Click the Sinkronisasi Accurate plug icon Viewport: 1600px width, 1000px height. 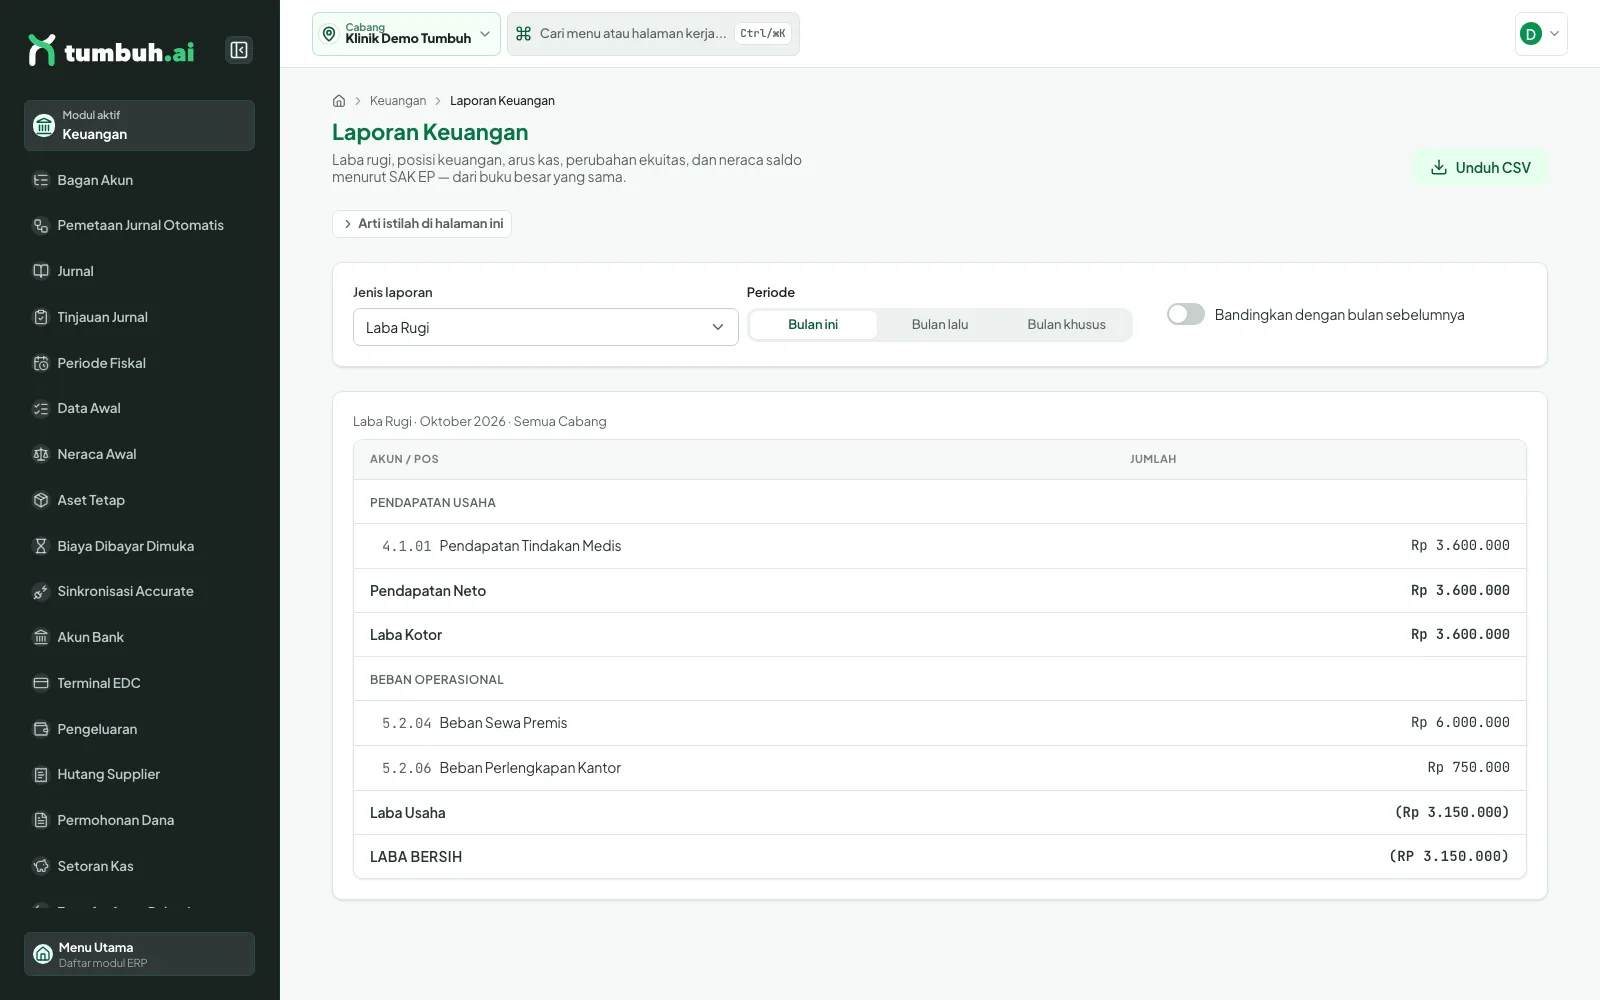point(41,591)
